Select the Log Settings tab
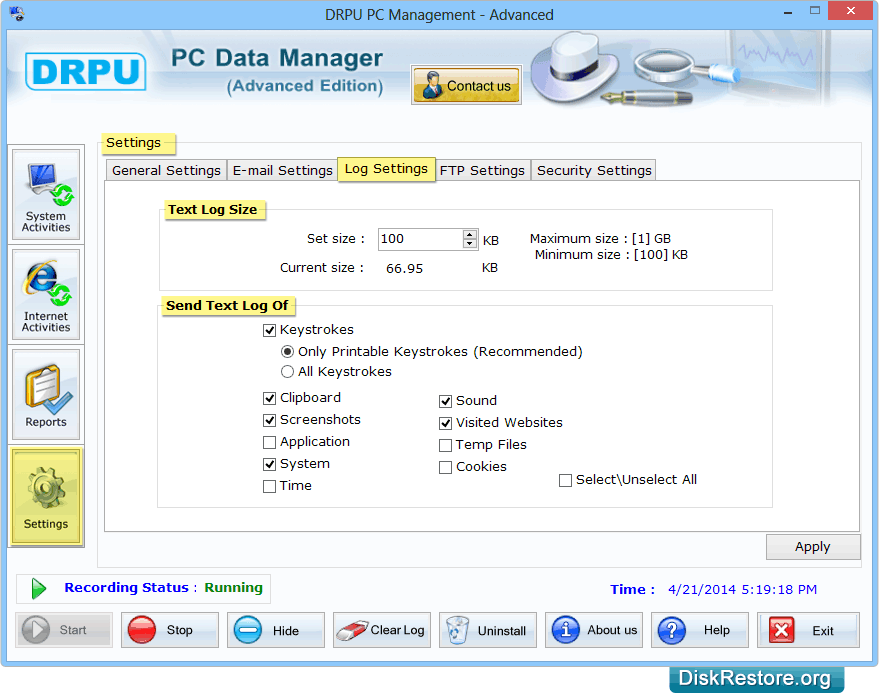Image resolution: width=879 pixels, height=693 pixels. coord(386,169)
